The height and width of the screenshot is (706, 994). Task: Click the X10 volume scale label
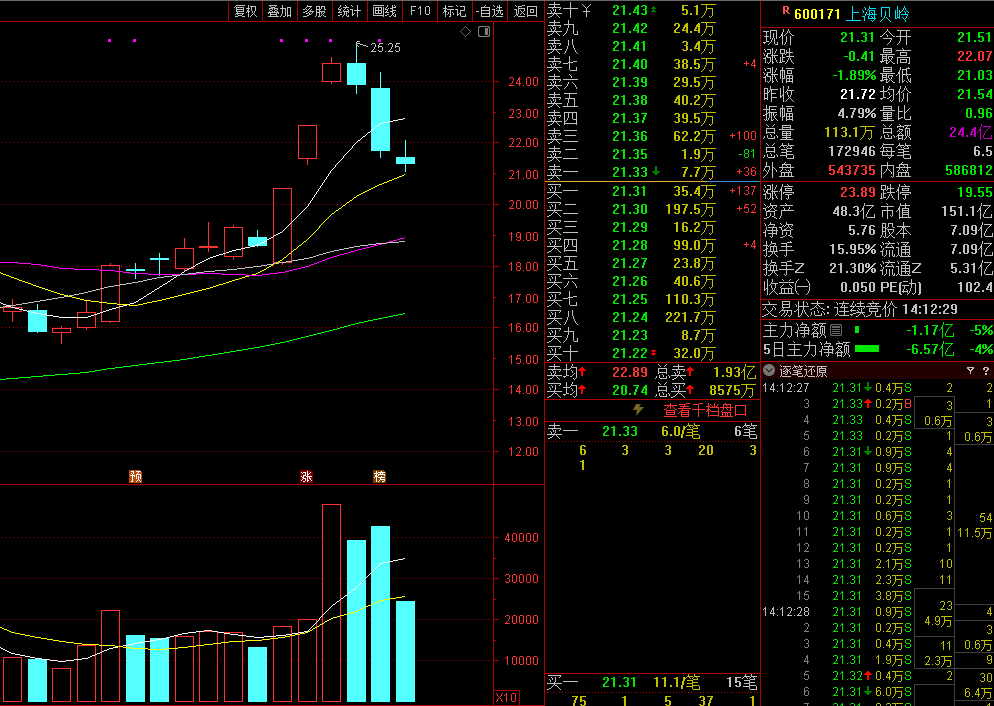point(507,697)
